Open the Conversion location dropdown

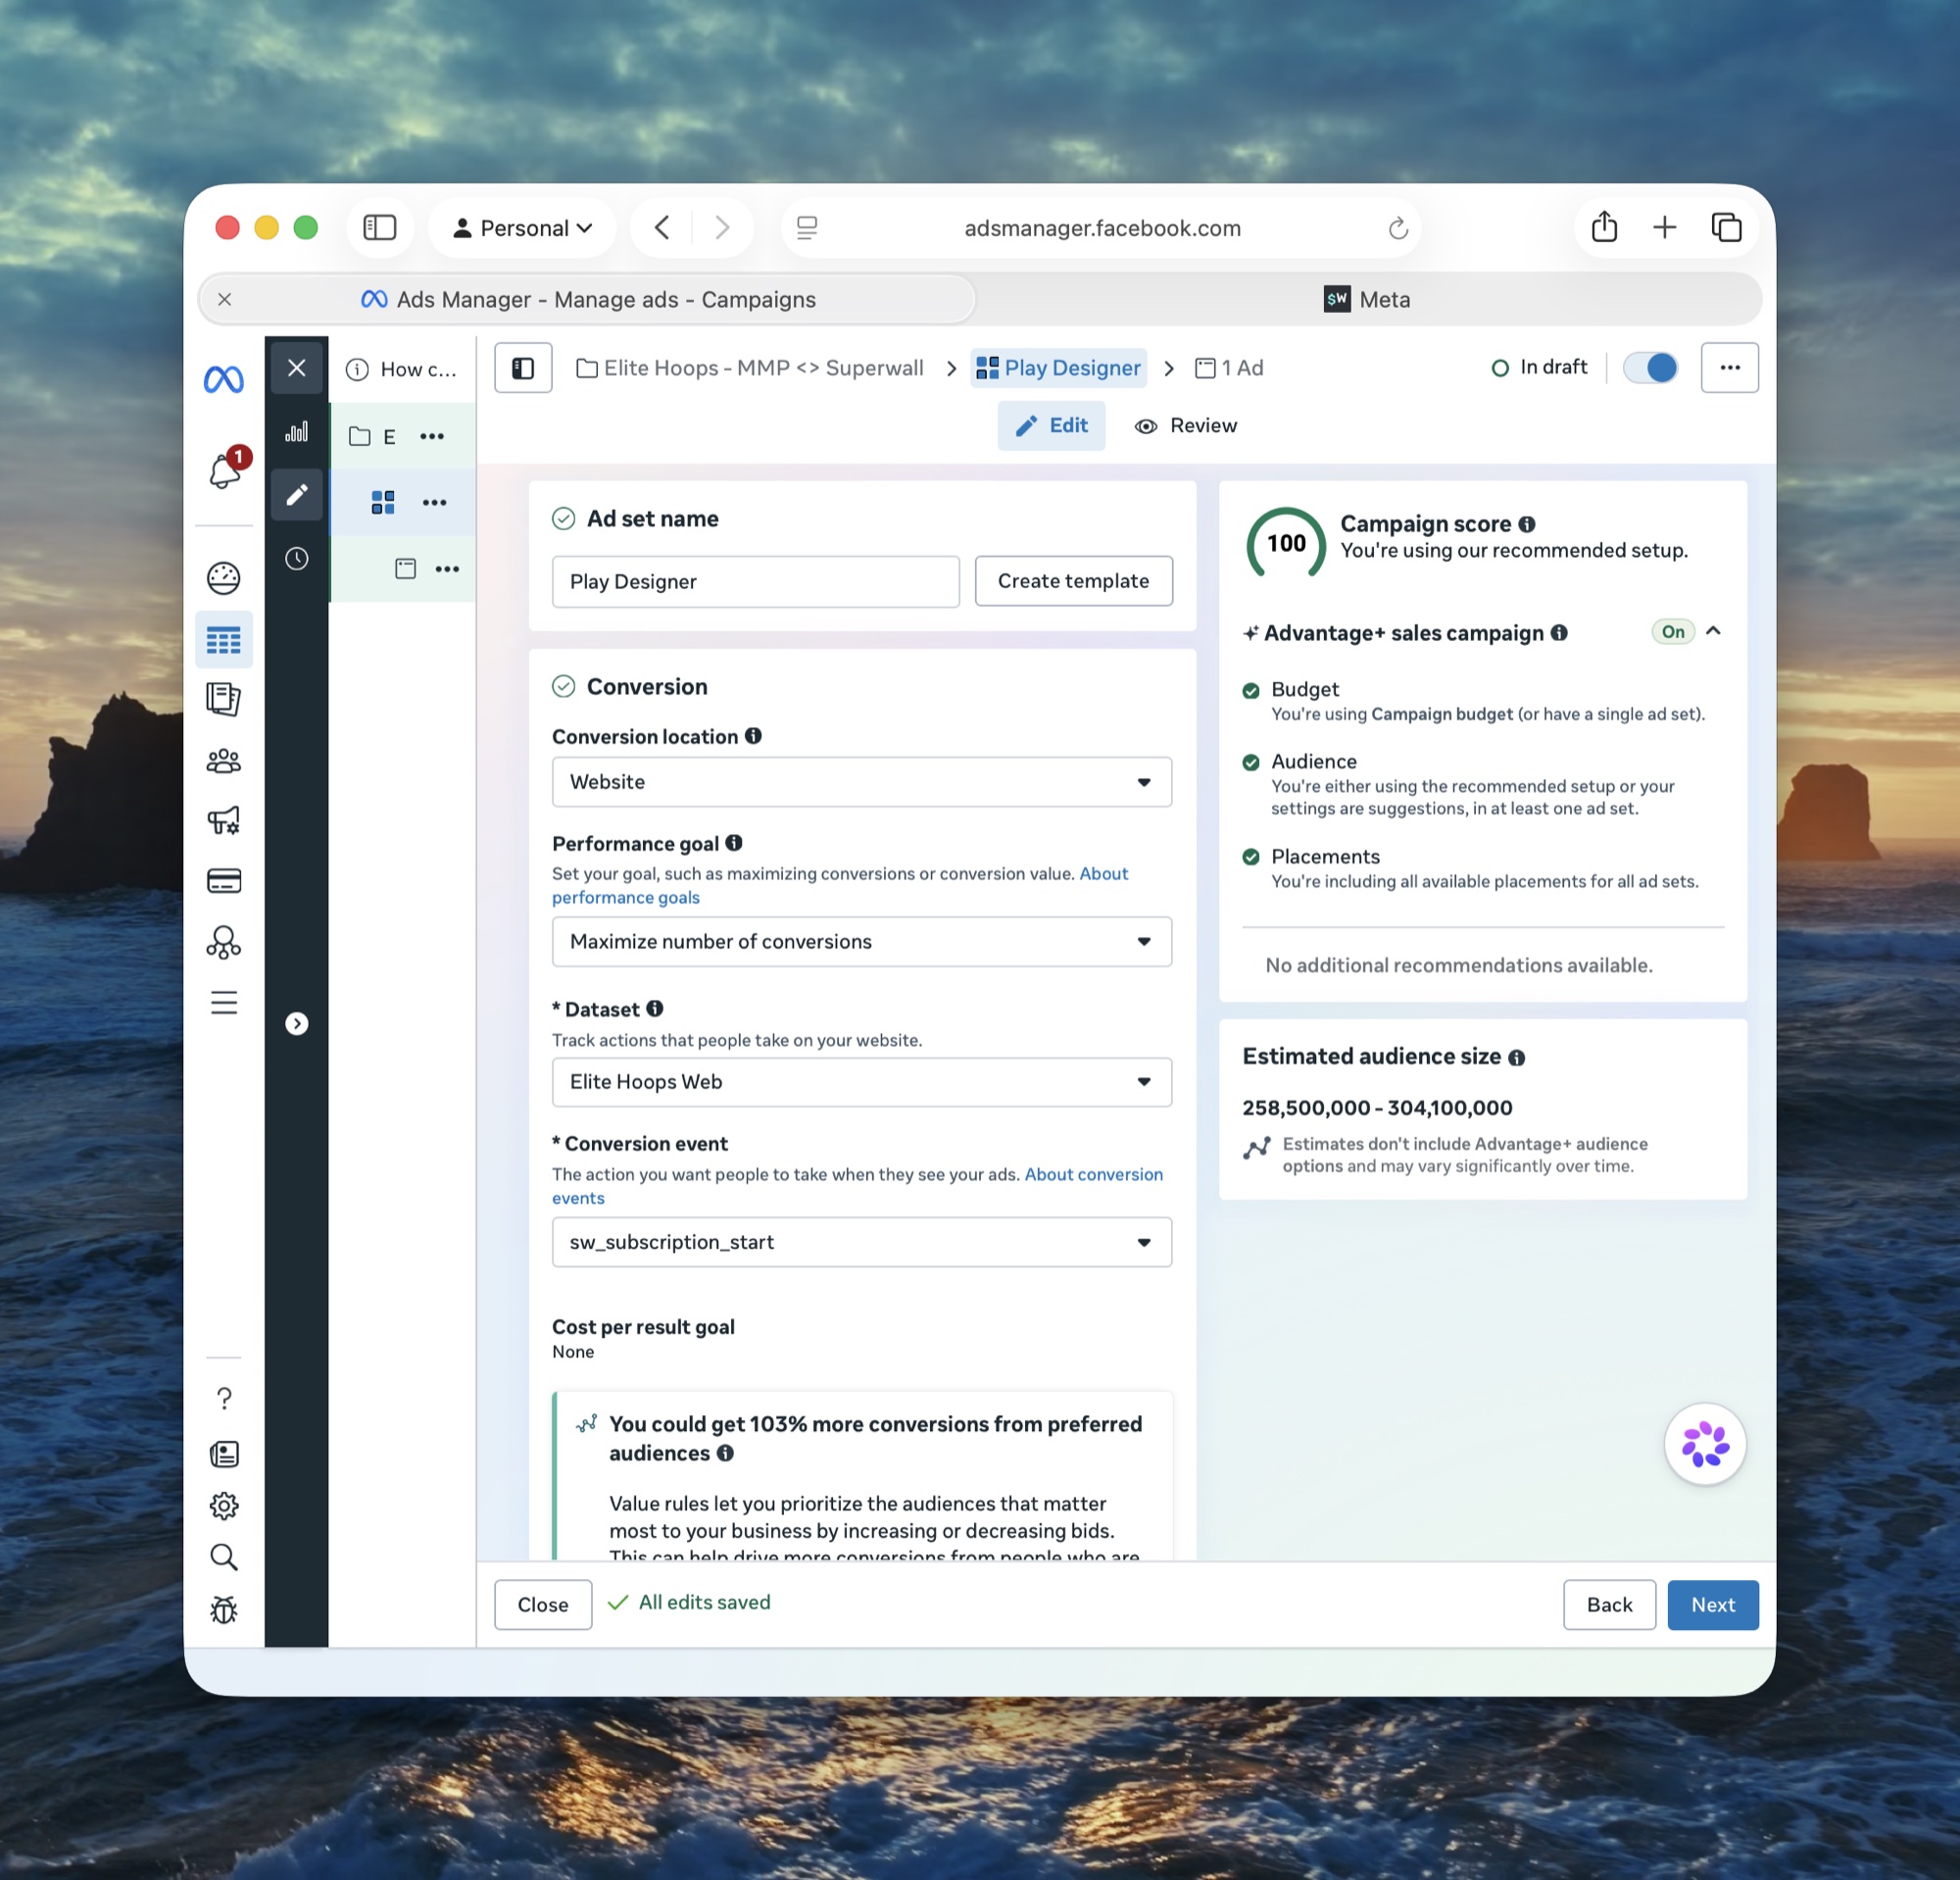(x=862, y=782)
